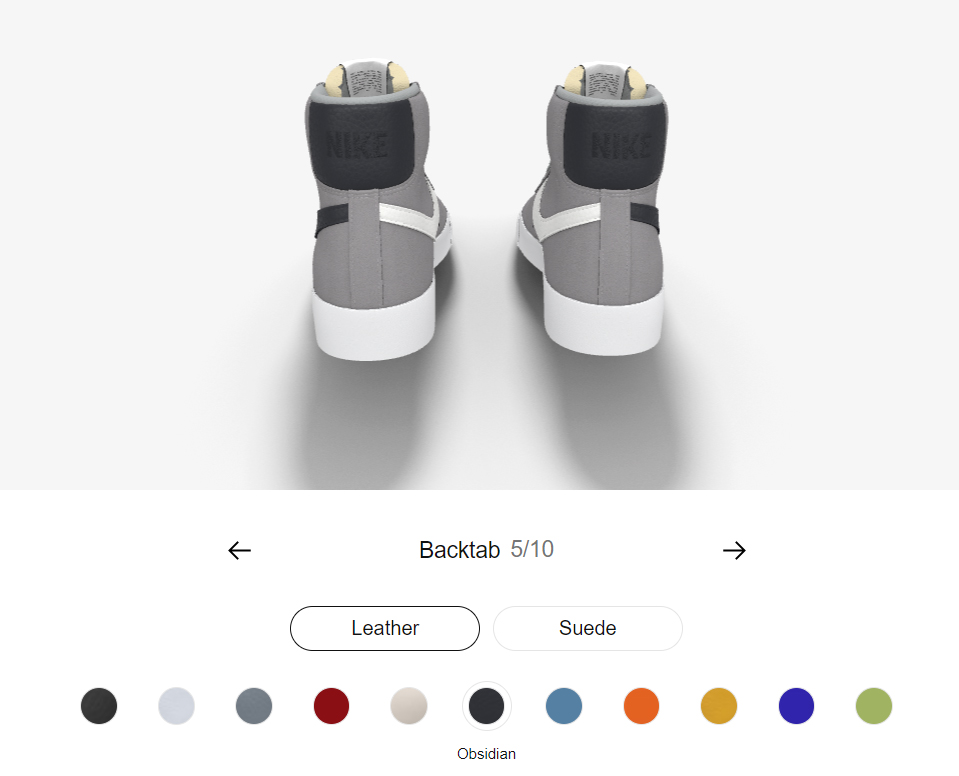Click the selected Obsidian color swatch
Image resolution: width=959 pixels, height=776 pixels.
(x=486, y=706)
